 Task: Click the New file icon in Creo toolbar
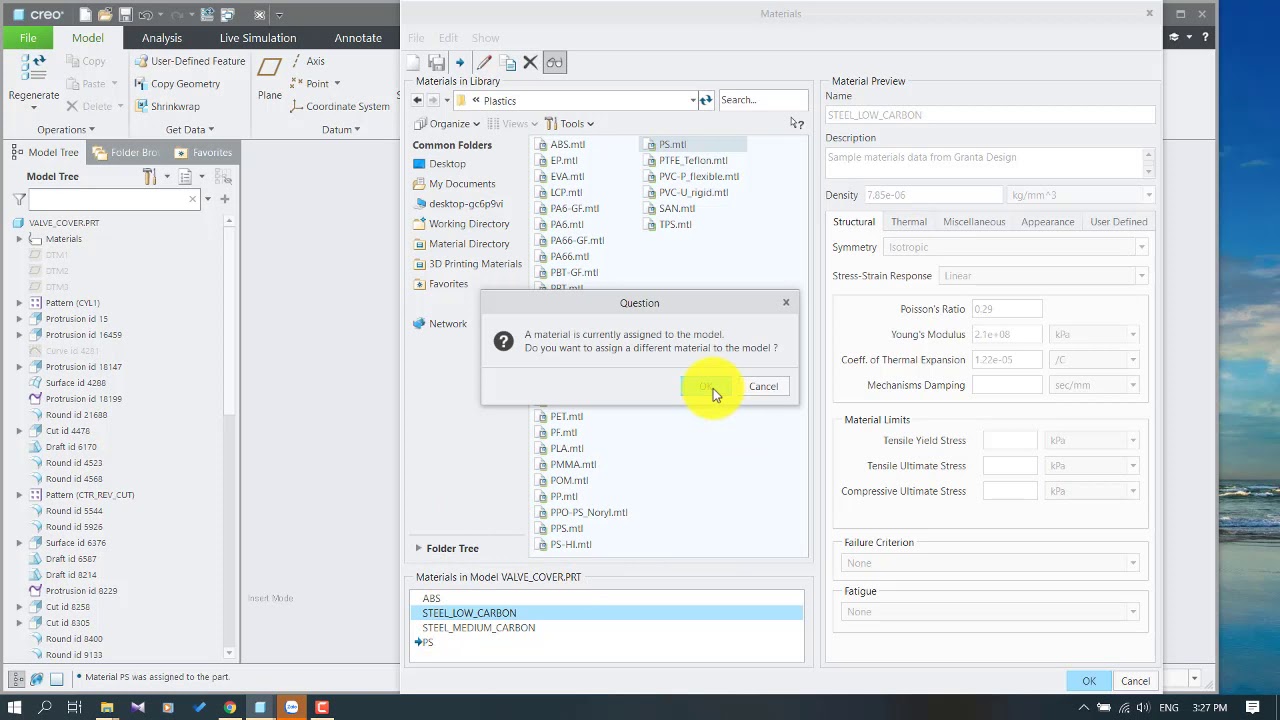pos(87,15)
